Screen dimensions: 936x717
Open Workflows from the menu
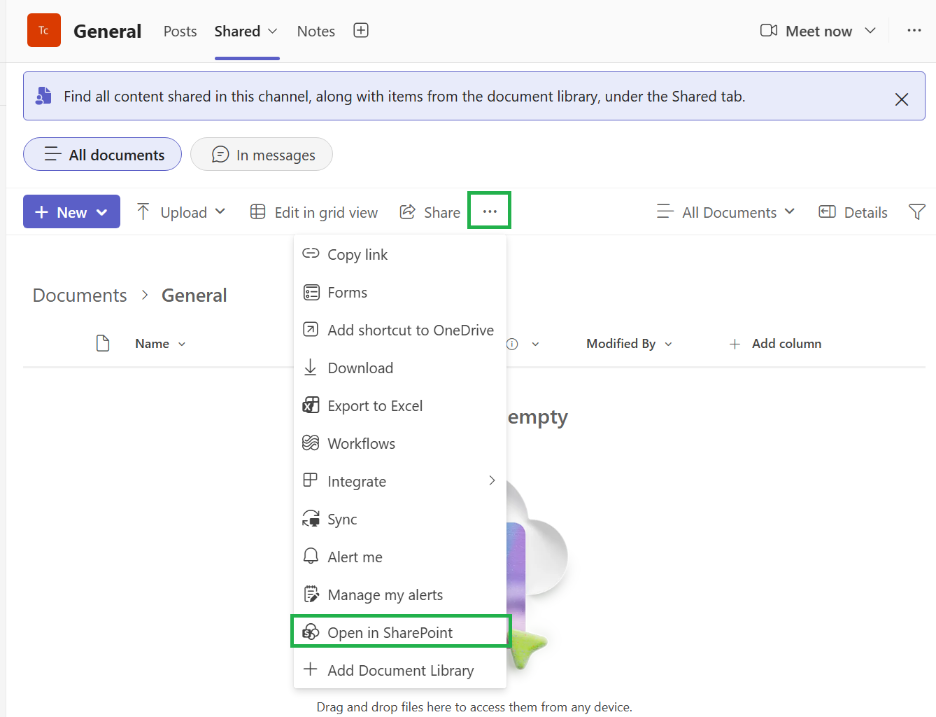click(x=400, y=444)
